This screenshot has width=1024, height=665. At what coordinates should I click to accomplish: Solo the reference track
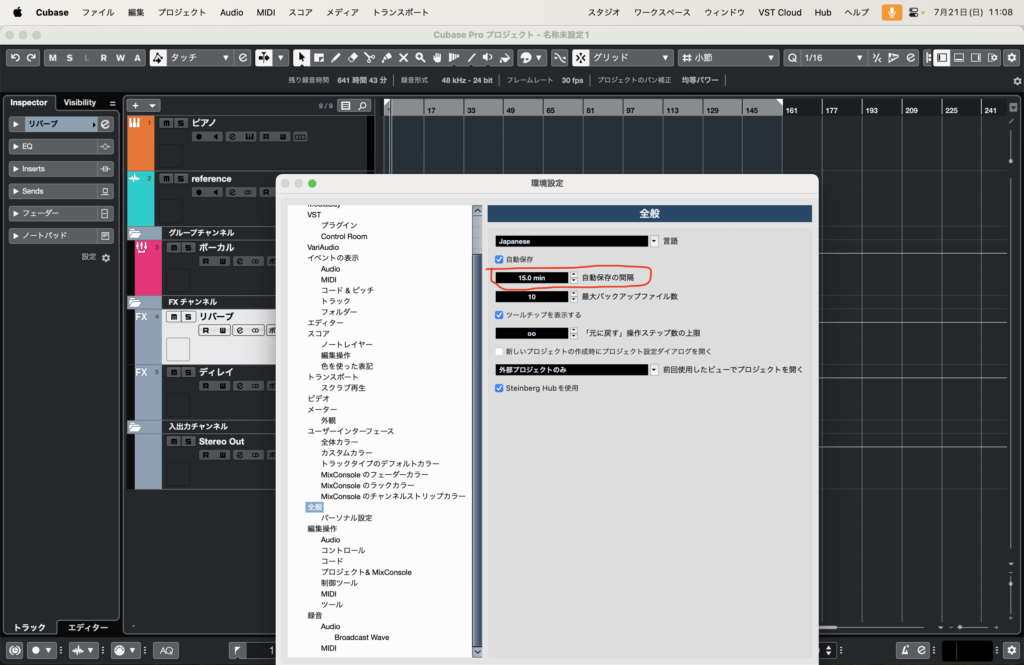click(181, 179)
